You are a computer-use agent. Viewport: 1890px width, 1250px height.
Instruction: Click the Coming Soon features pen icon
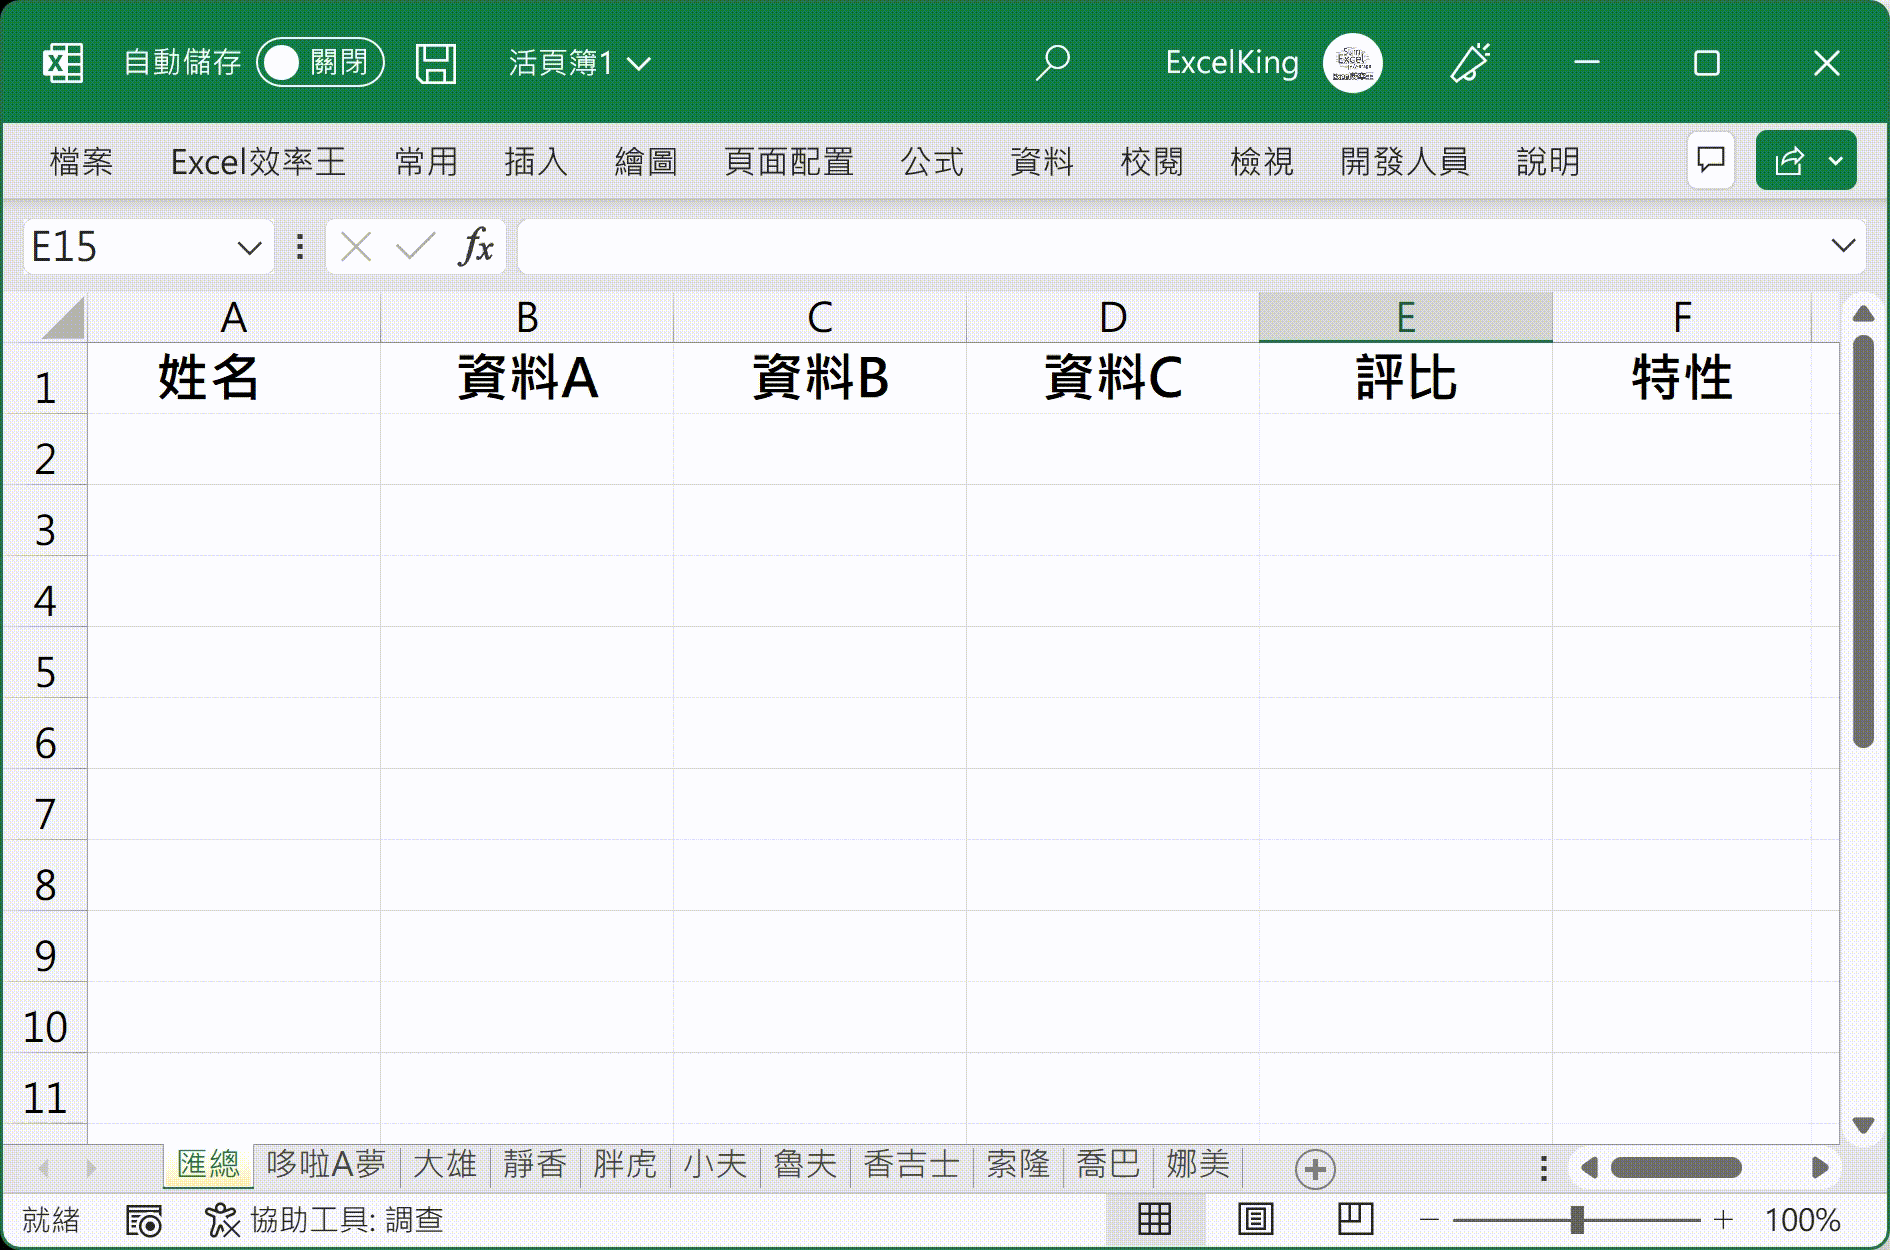click(1470, 63)
